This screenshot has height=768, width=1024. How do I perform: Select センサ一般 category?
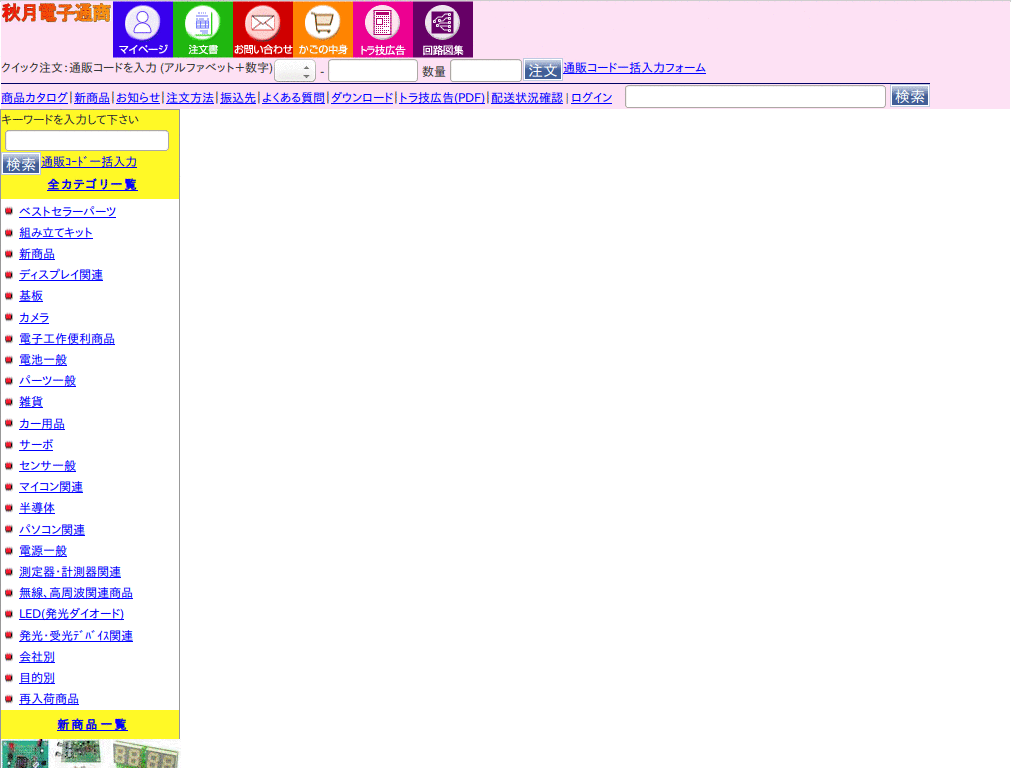pyautogui.click(x=48, y=466)
